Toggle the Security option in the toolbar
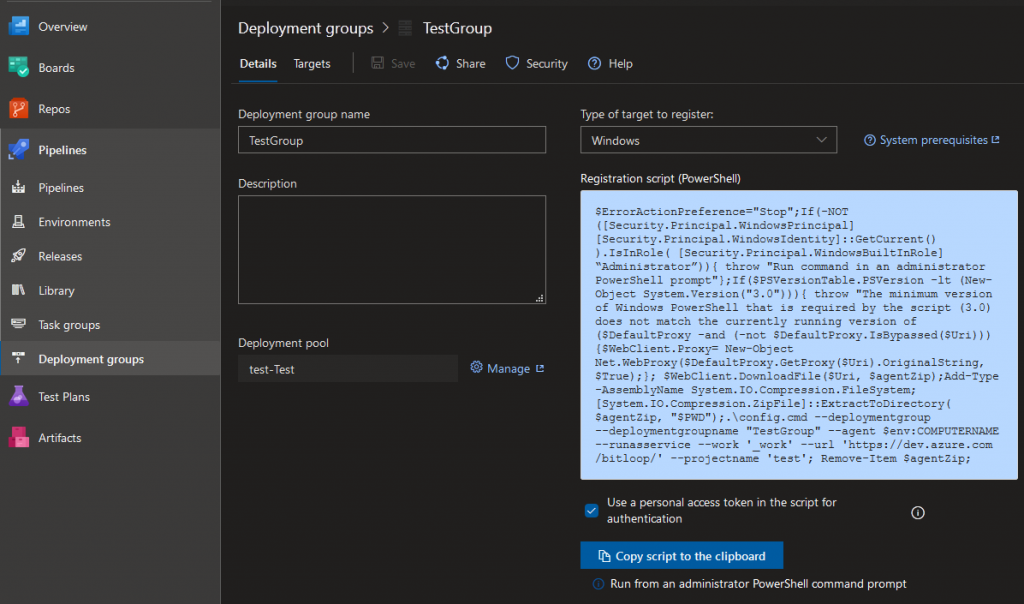Viewport: 1024px width, 604px height. tap(537, 63)
